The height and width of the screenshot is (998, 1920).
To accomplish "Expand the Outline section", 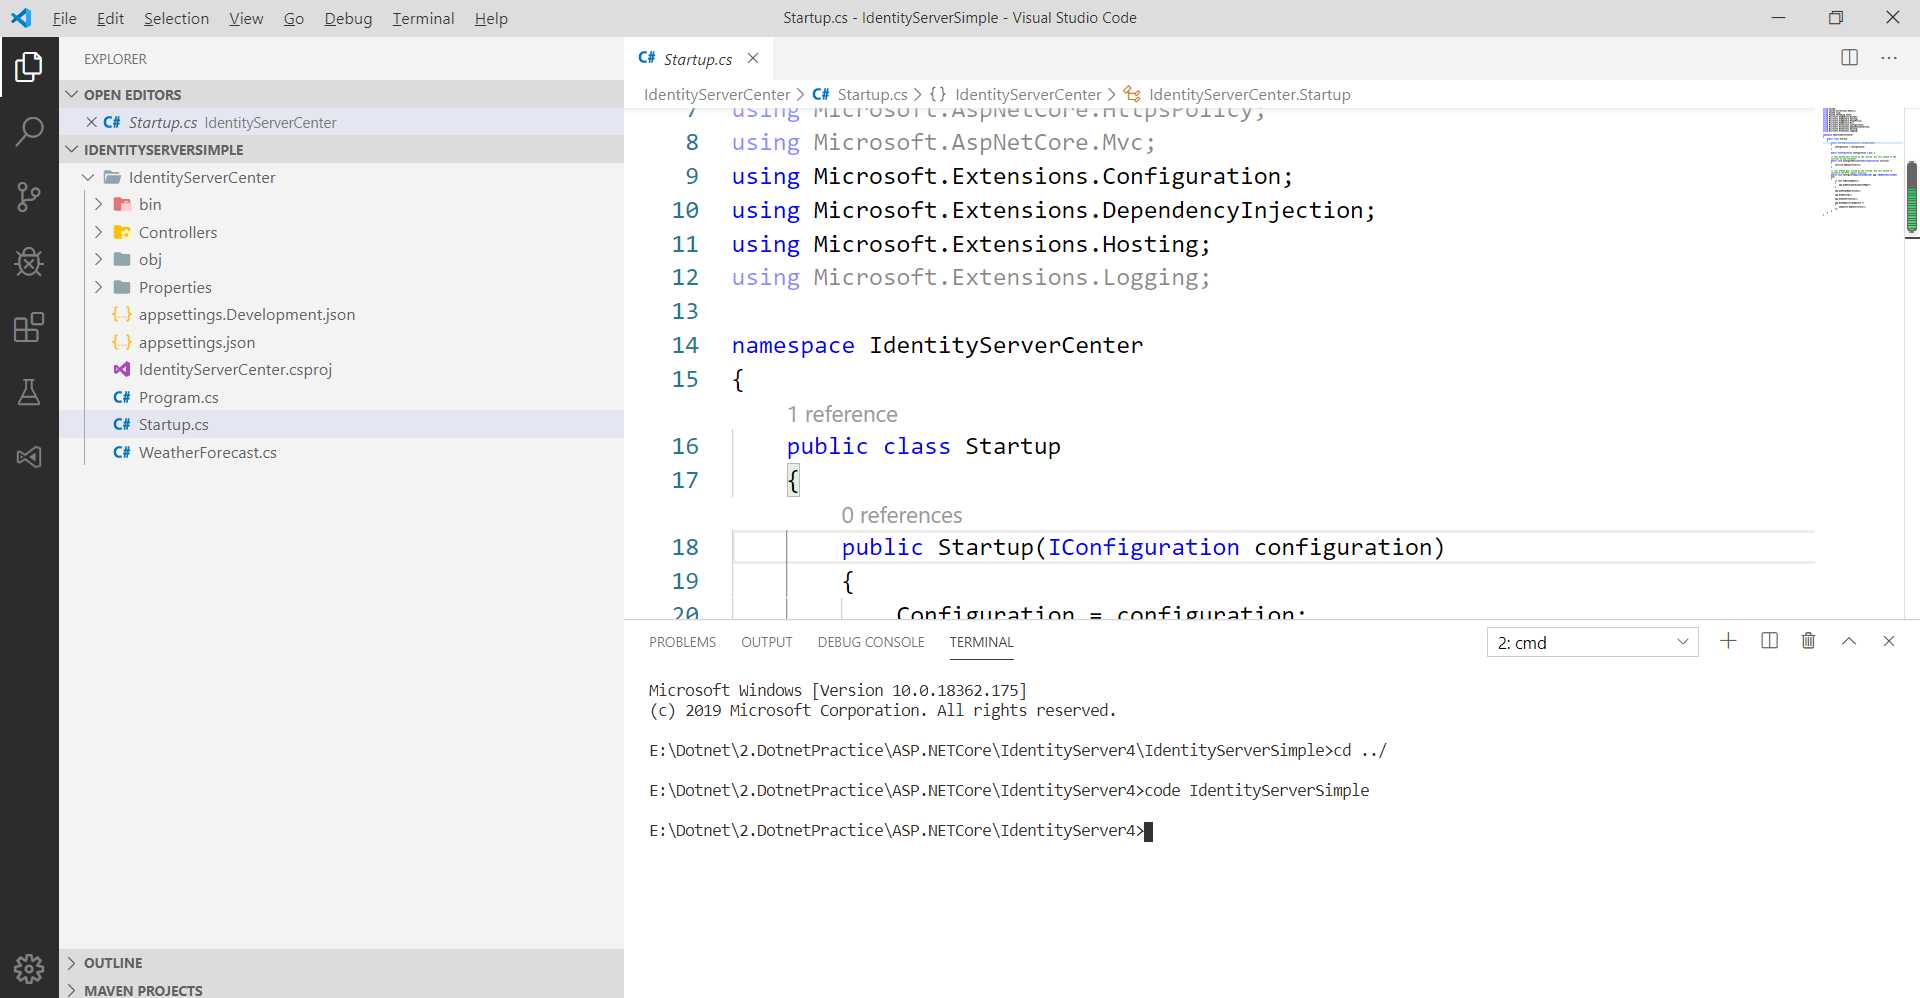I will (71, 963).
